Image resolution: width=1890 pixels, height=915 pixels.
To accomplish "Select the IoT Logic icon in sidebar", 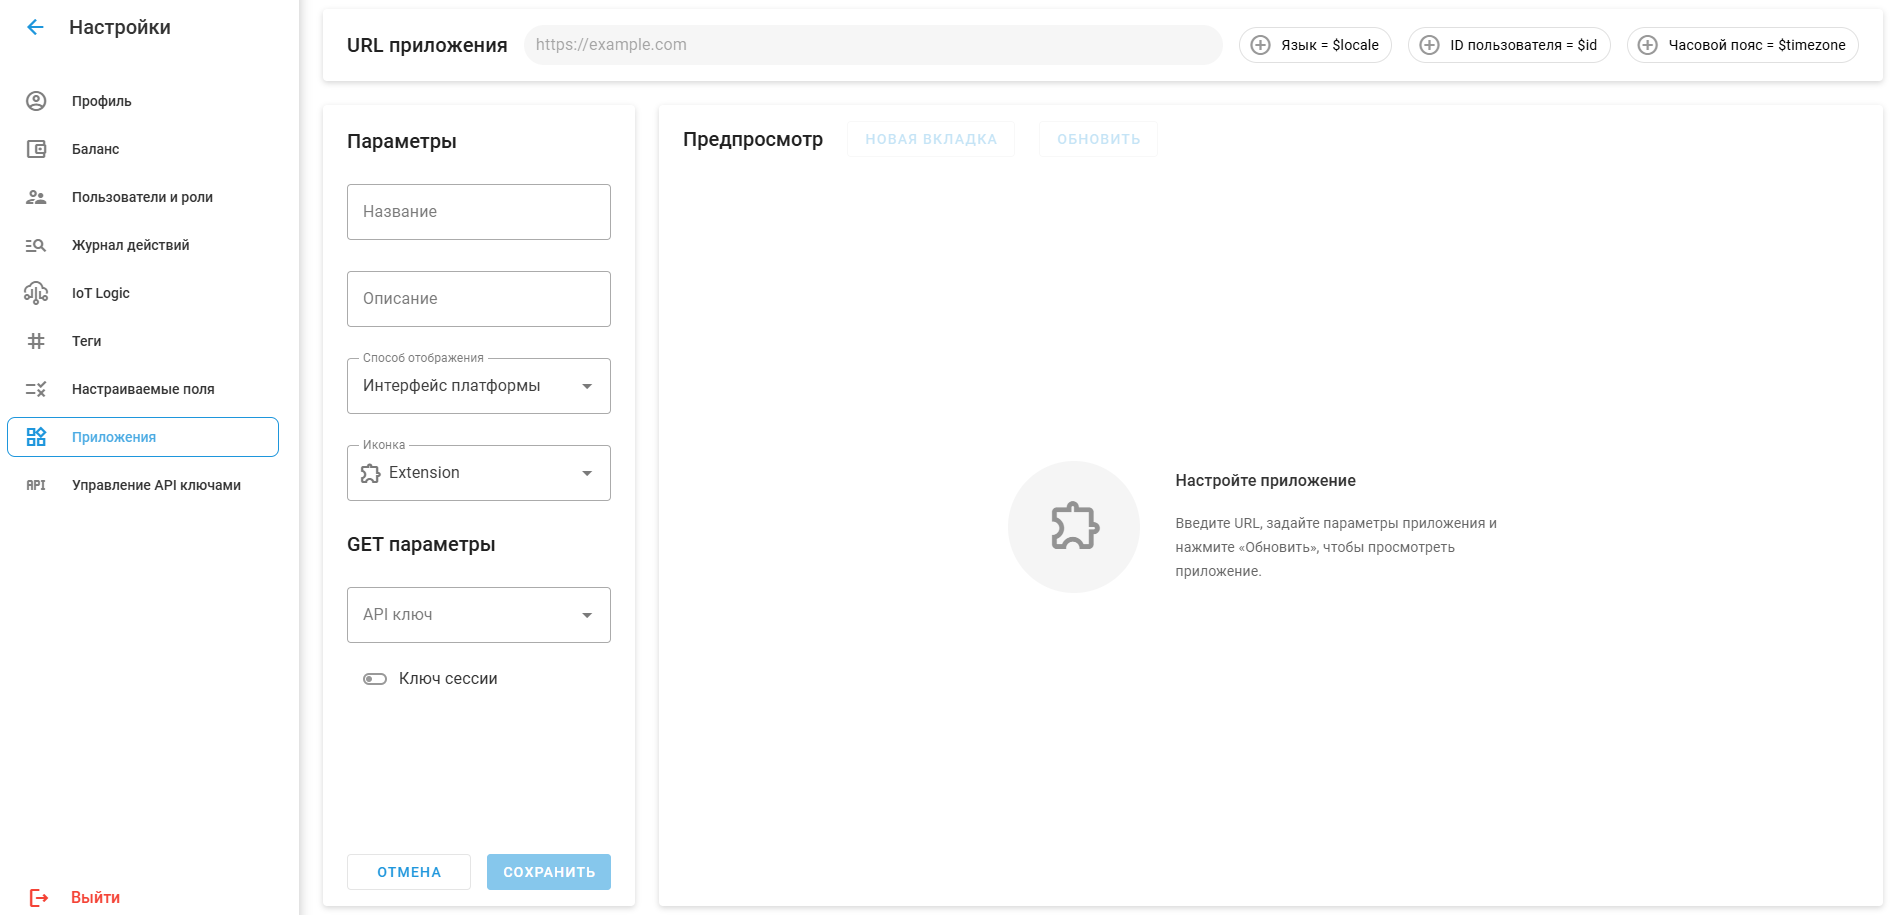I will [36, 293].
